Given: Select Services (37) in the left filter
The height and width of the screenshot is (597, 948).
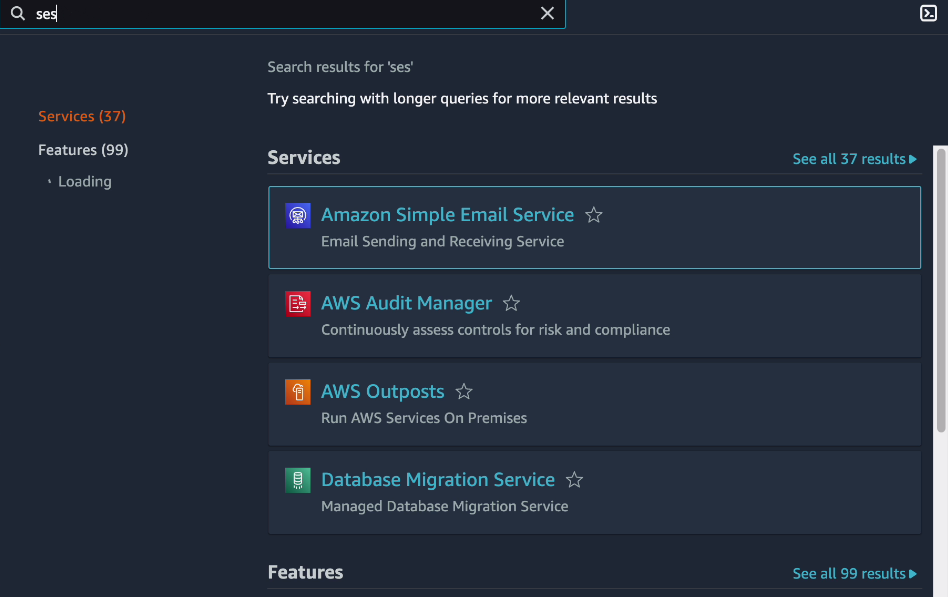Looking at the screenshot, I should tap(82, 116).
